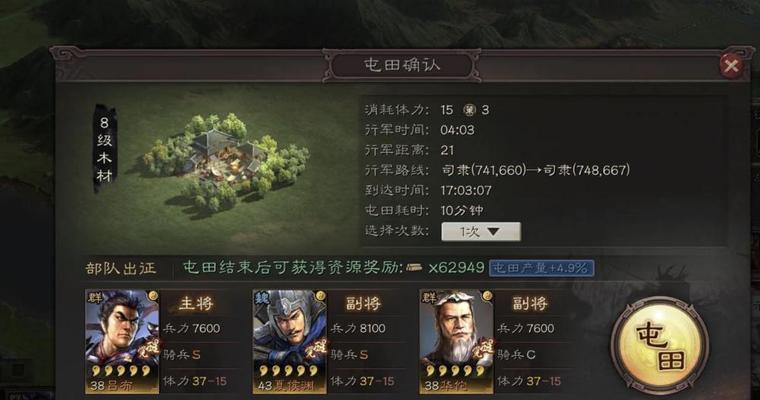Click wood resource icon before x62949
The image size is (760, 400).
[413, 268]
